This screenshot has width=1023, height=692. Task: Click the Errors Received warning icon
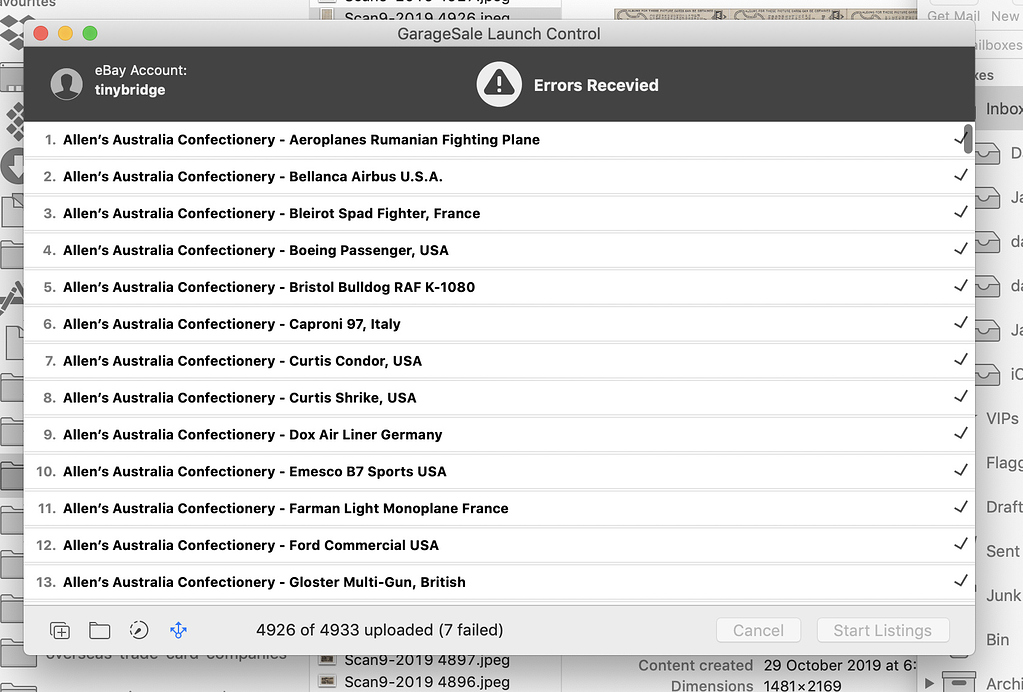498,84
